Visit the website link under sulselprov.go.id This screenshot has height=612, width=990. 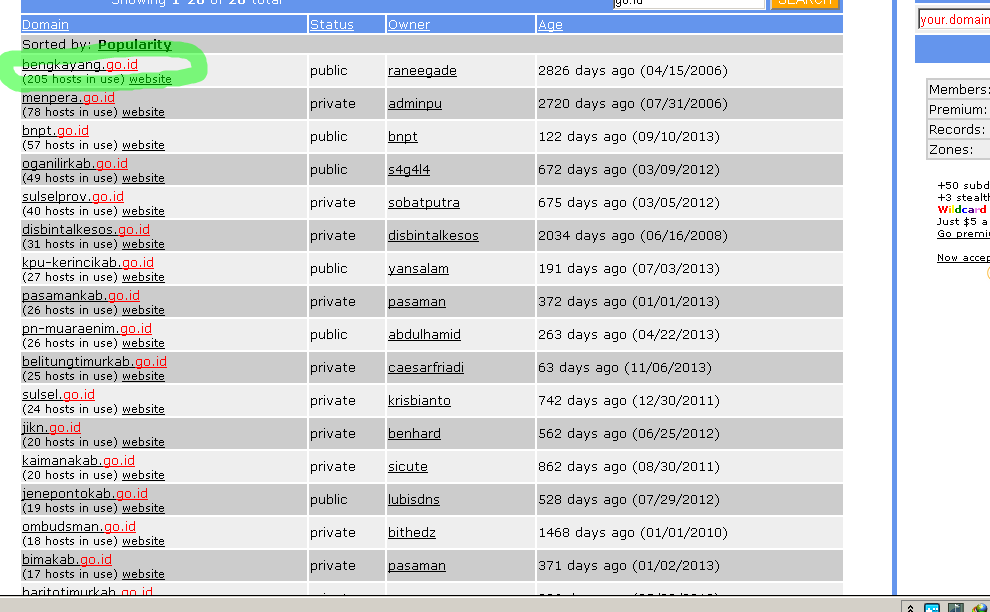tap(143, 211)
